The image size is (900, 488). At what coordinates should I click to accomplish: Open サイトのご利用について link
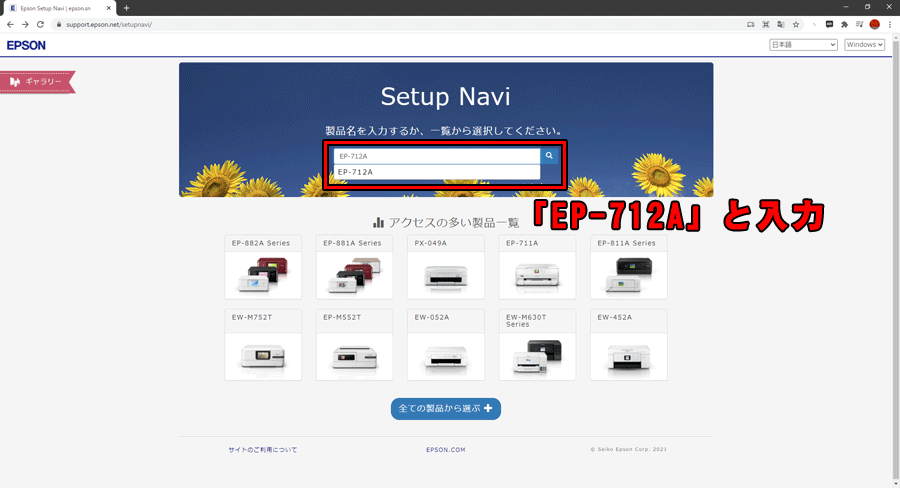tap(262, 450)
